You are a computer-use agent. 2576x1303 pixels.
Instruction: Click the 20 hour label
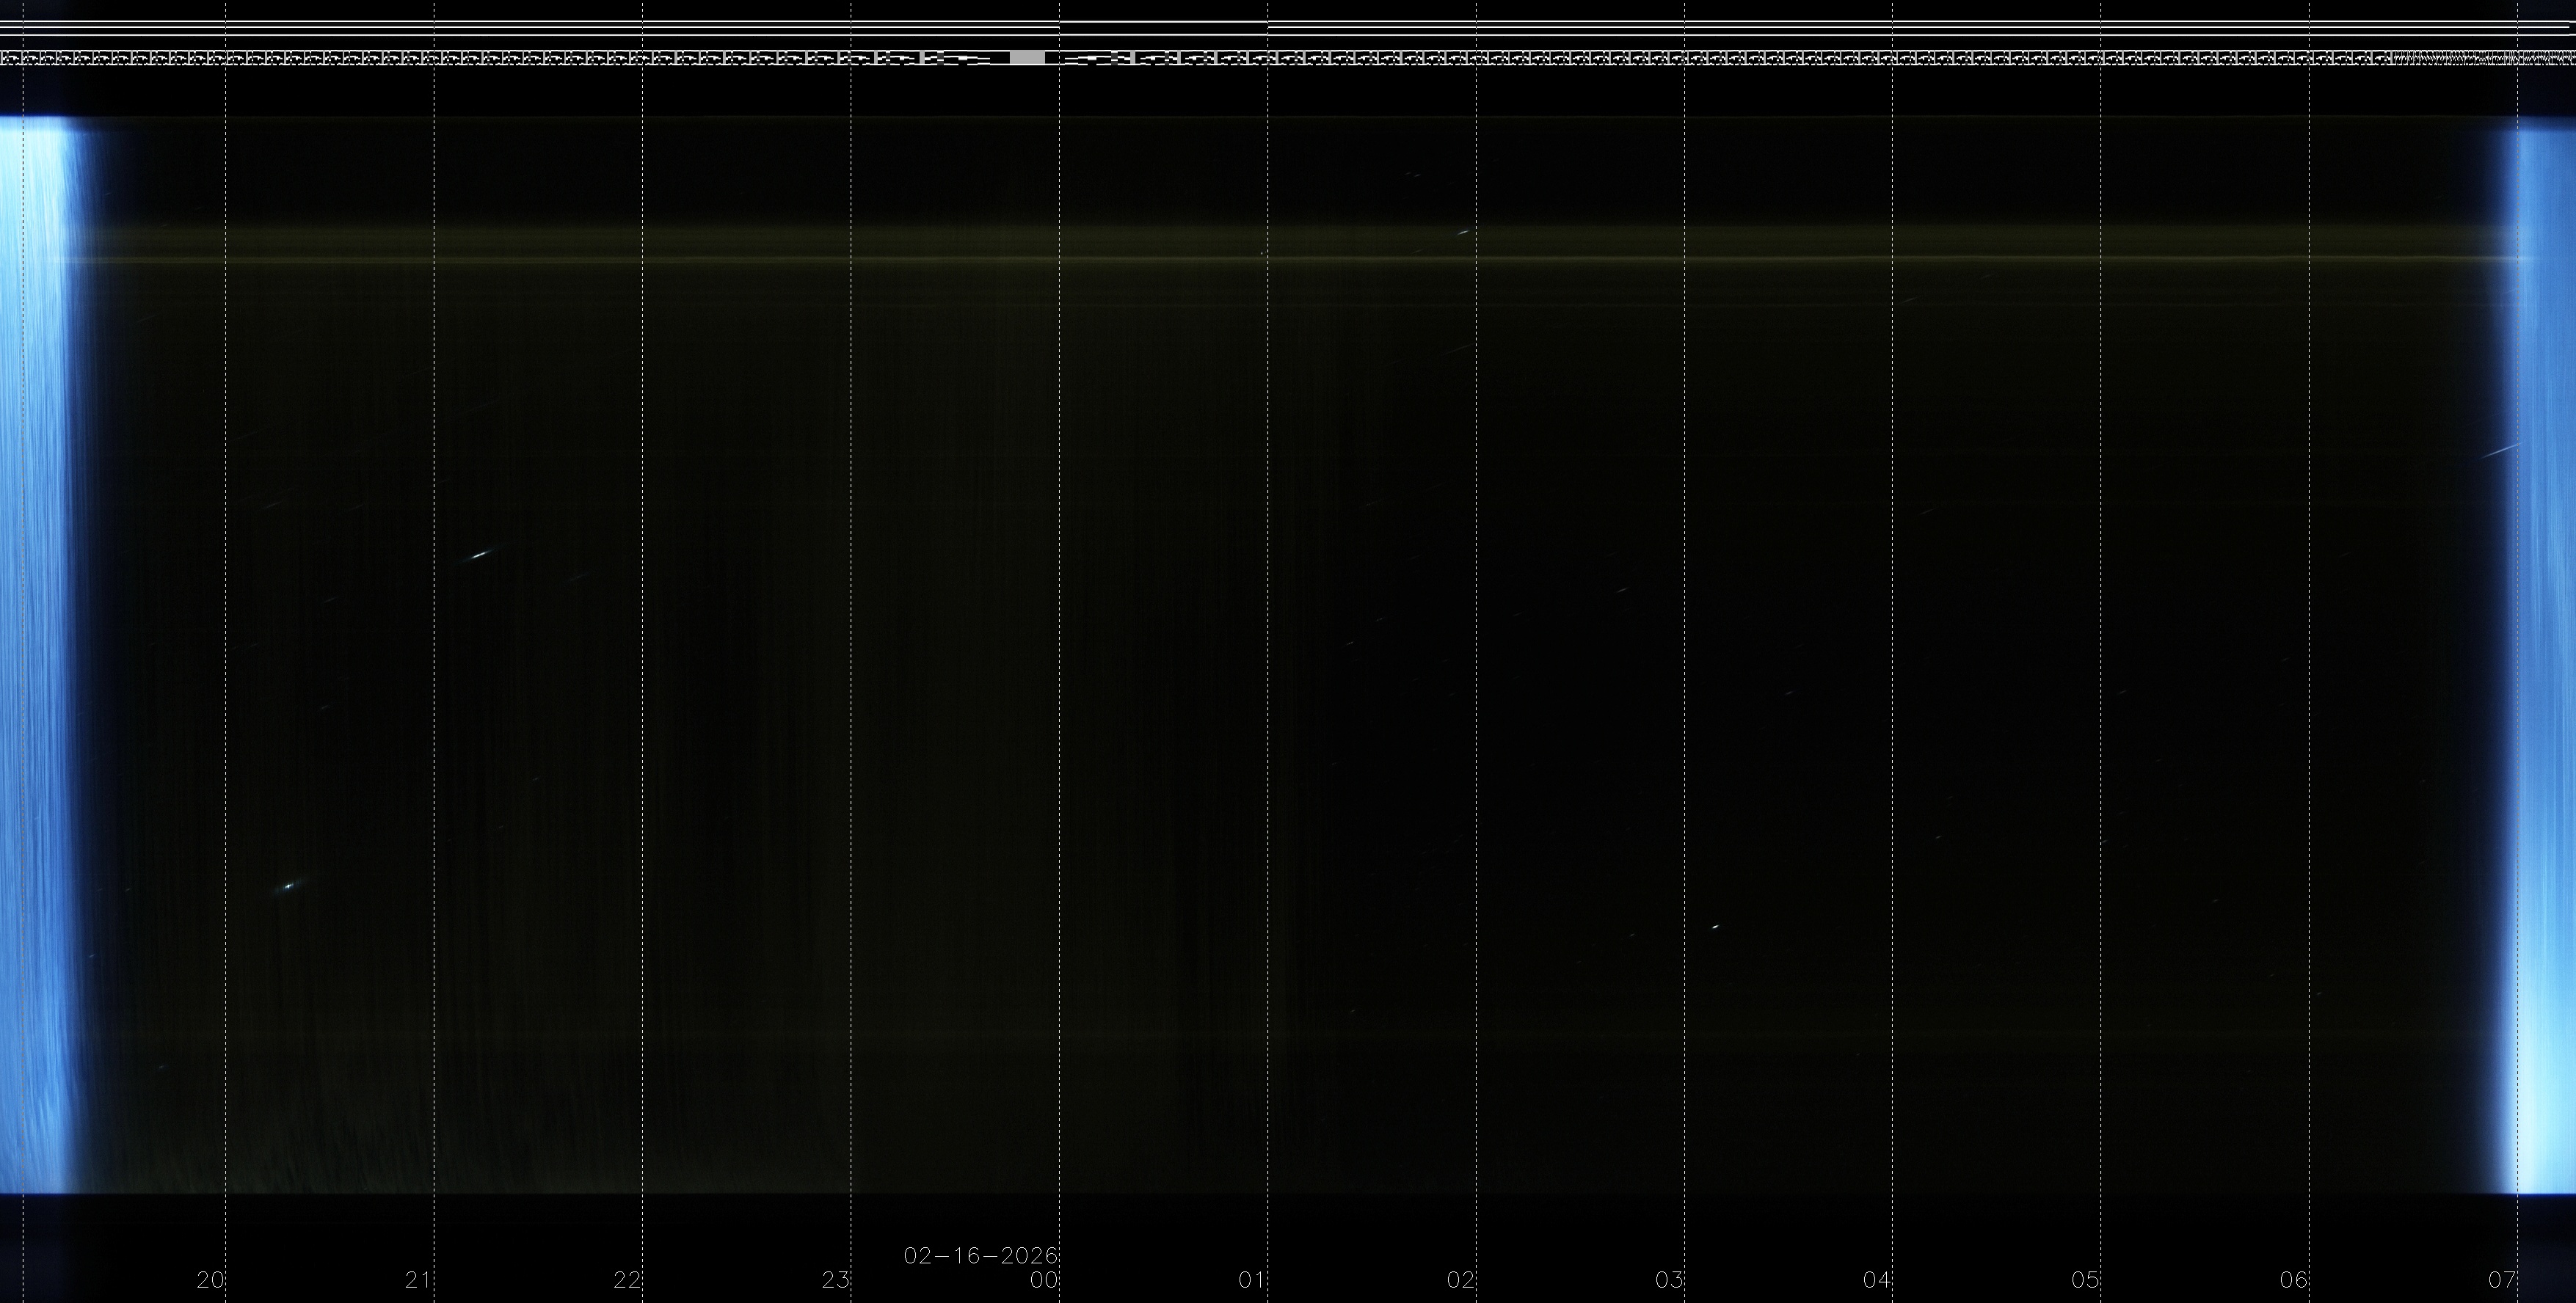pyautogui.click(x=210, y=1280)
